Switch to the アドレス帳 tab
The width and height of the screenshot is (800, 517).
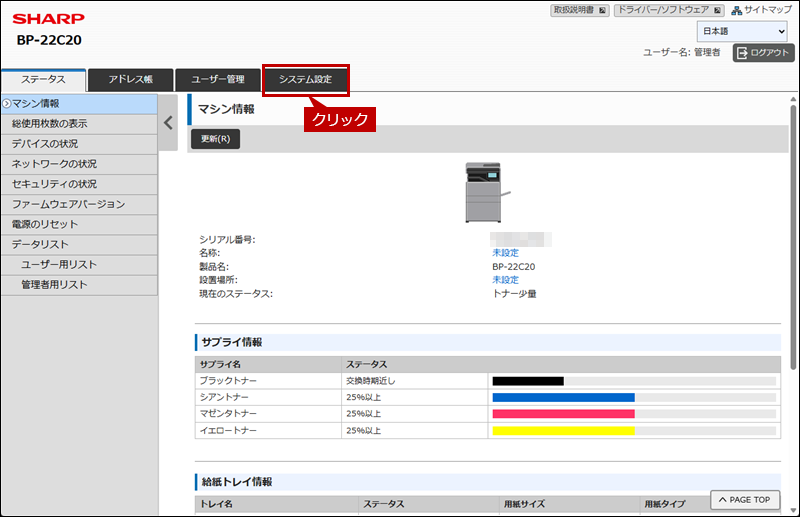pos(131,80)
